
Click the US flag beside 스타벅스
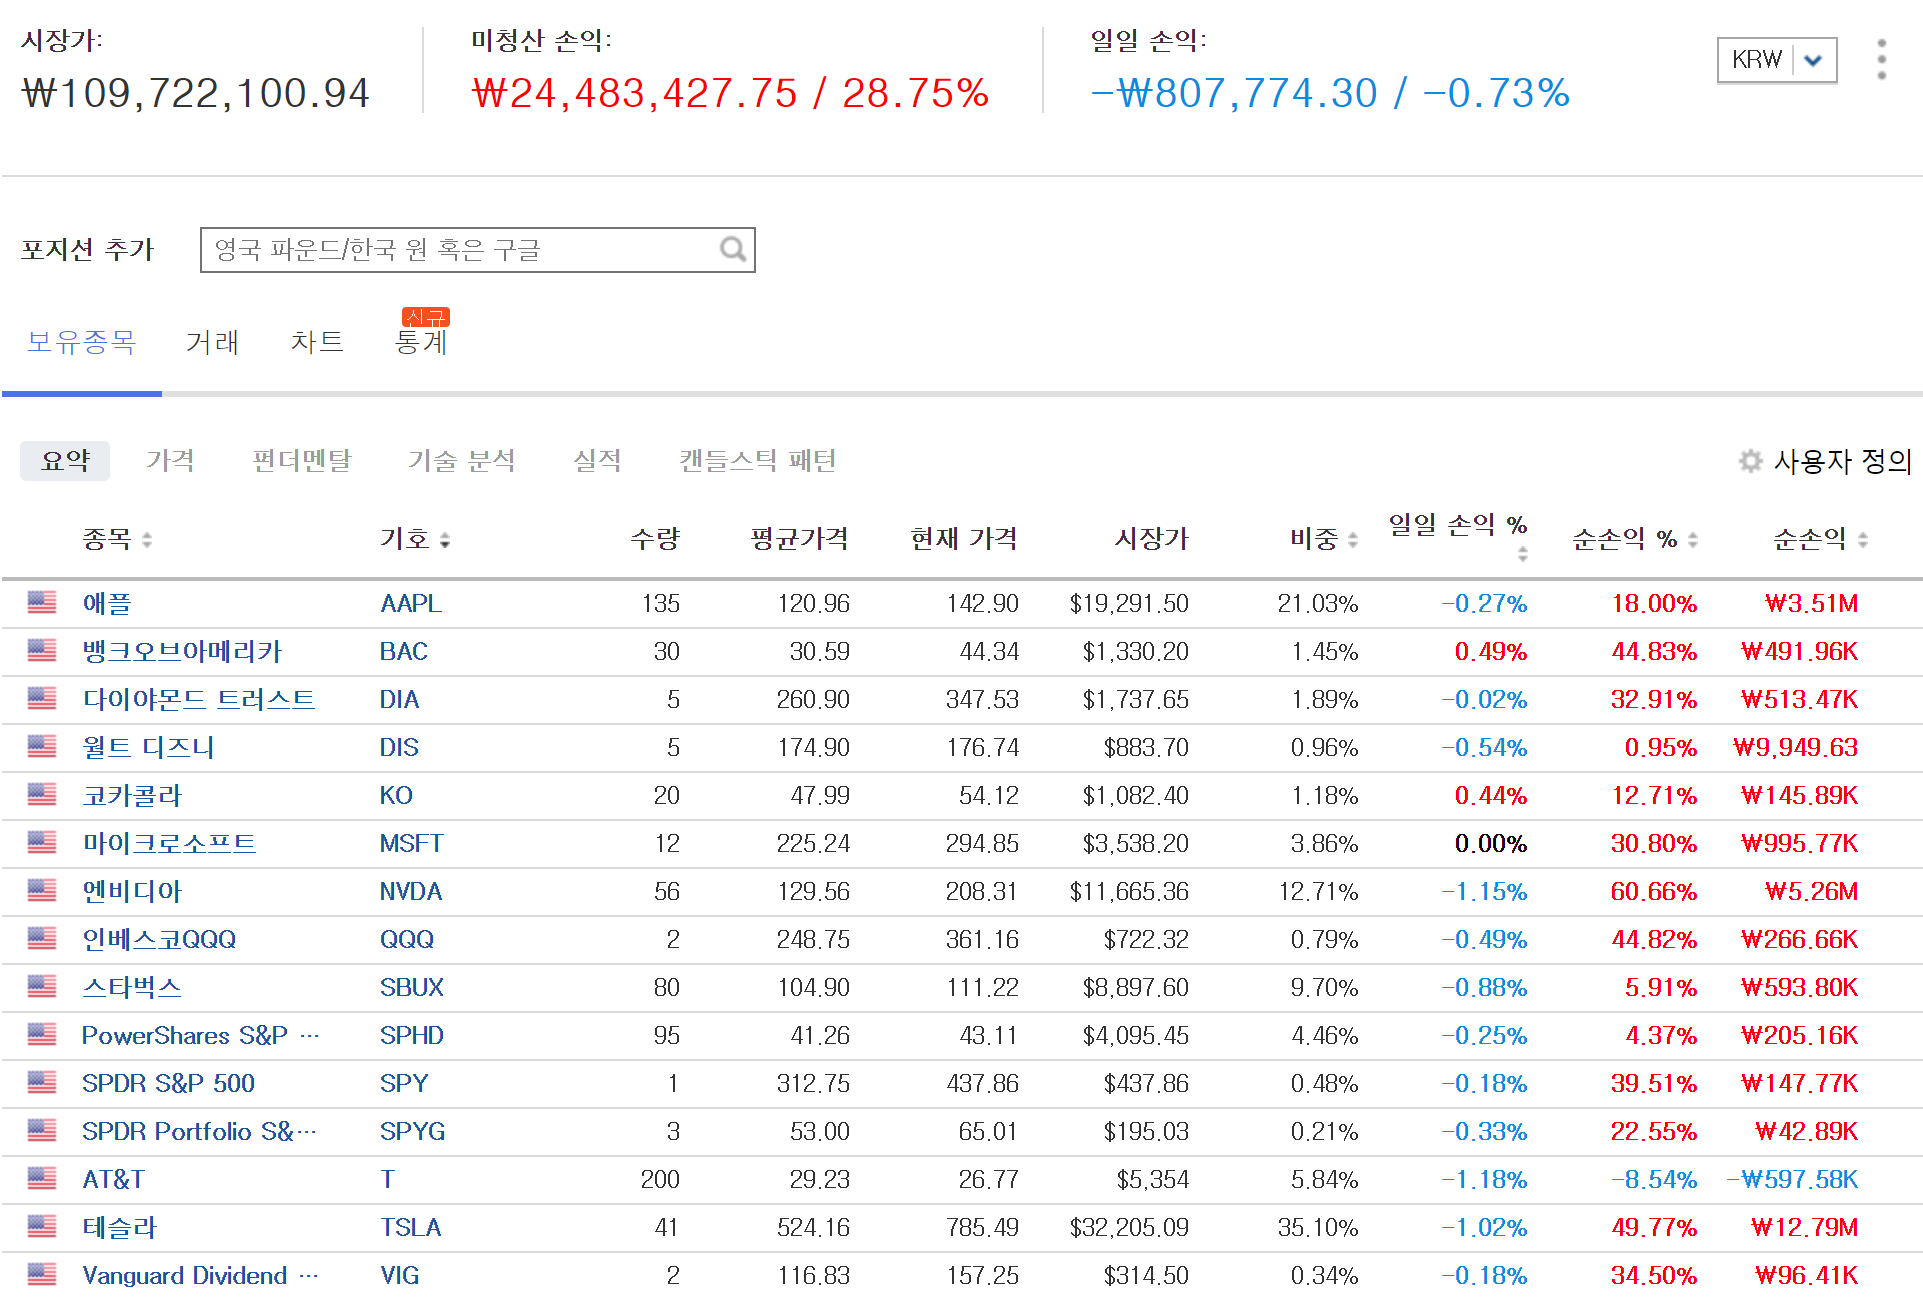[42, 986]
